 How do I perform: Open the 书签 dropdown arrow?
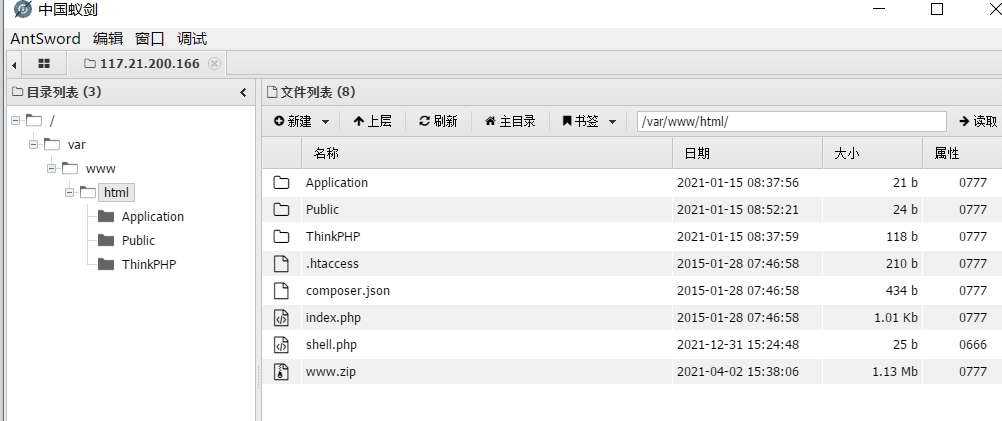pos(612,121)
